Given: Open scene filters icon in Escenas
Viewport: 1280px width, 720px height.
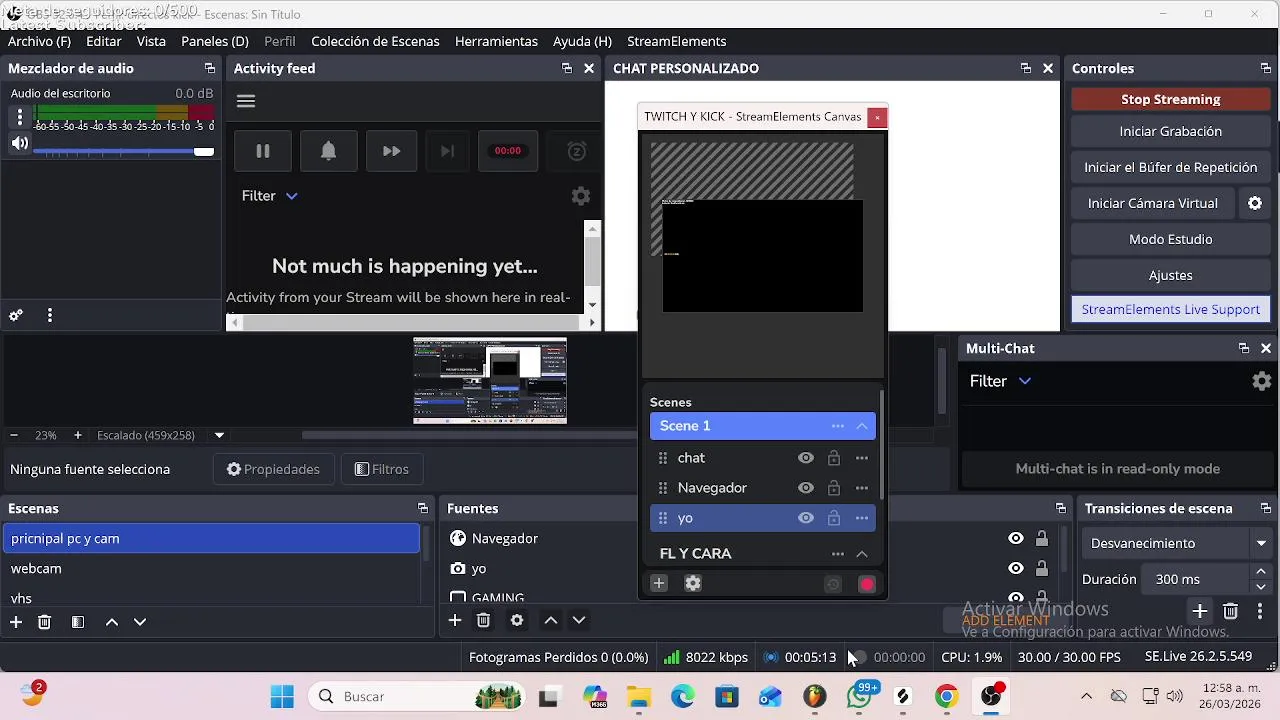Looking at the screenshot, I should 78,622.
